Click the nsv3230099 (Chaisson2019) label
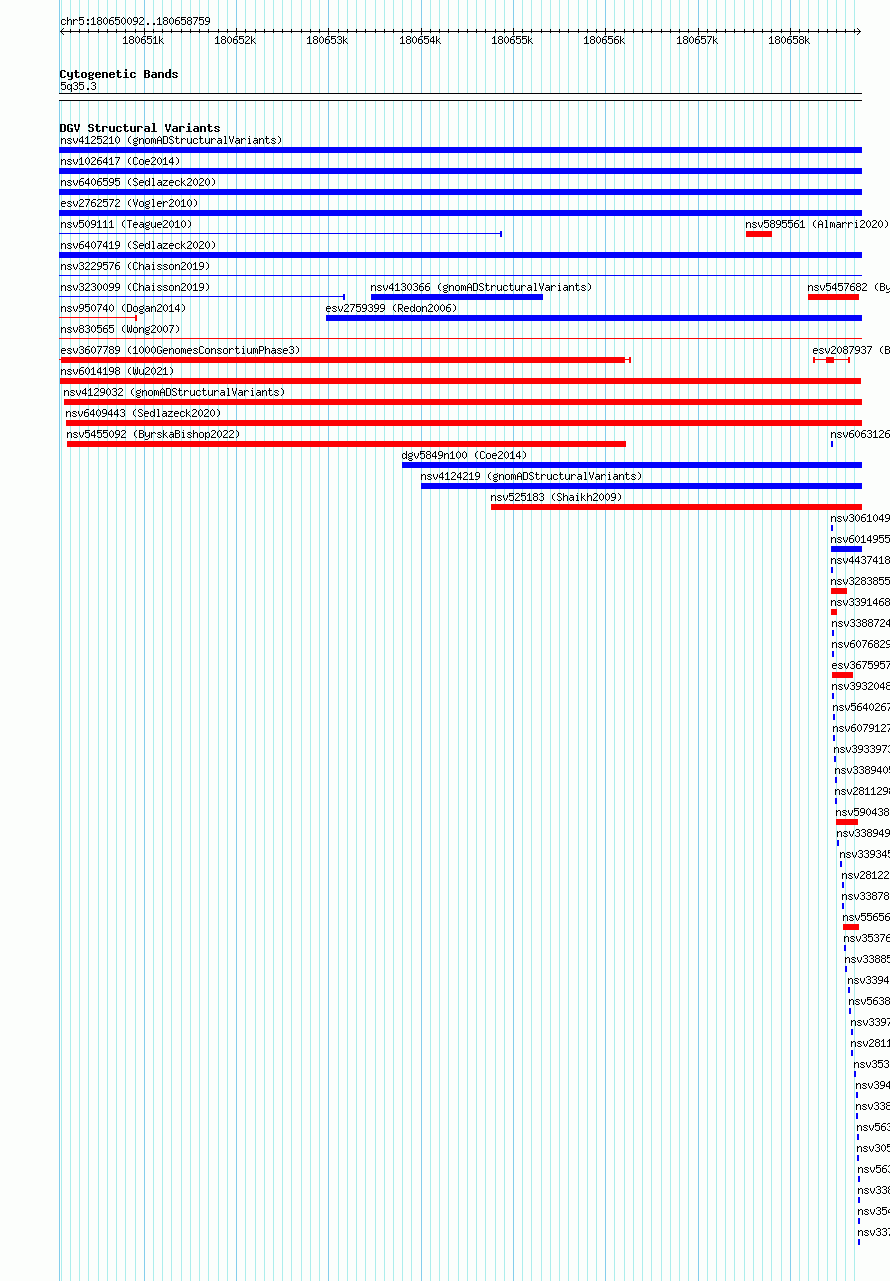This screenshot has width=890, height=1281. coord(135,287)
